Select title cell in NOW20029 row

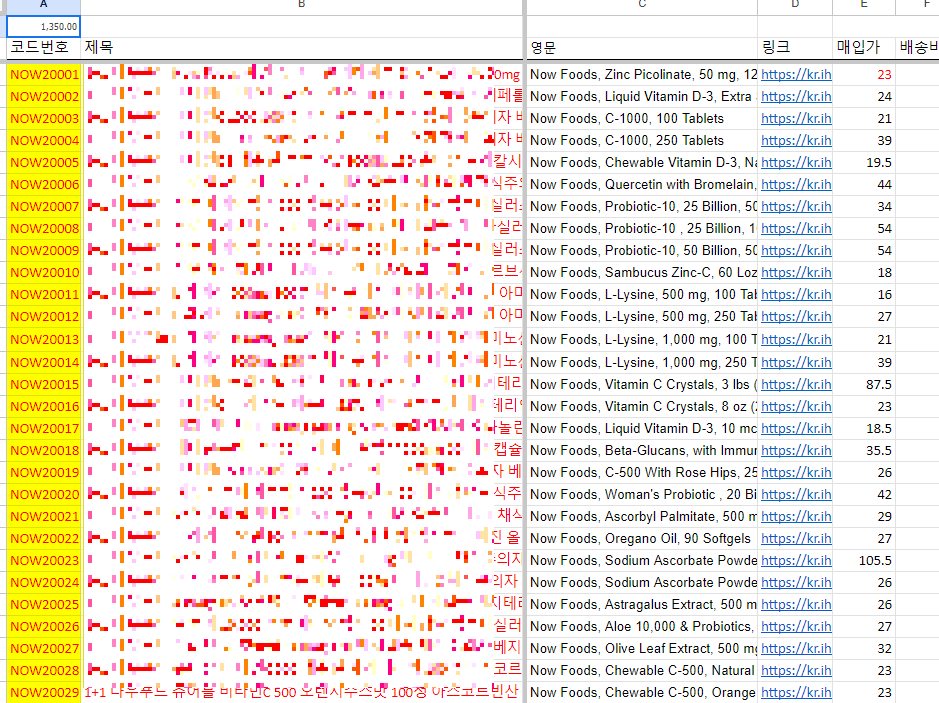(x=302, y=693)
